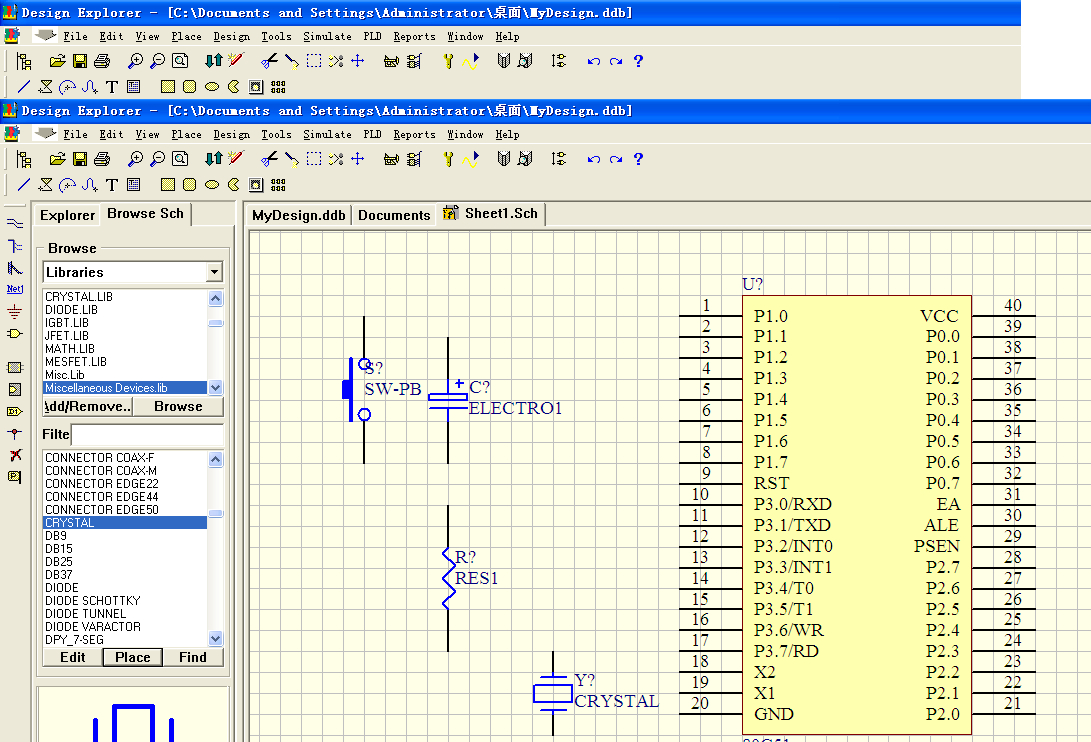
Task: Pick the ground power port tool icon
Action: click(x=14, y=311)
